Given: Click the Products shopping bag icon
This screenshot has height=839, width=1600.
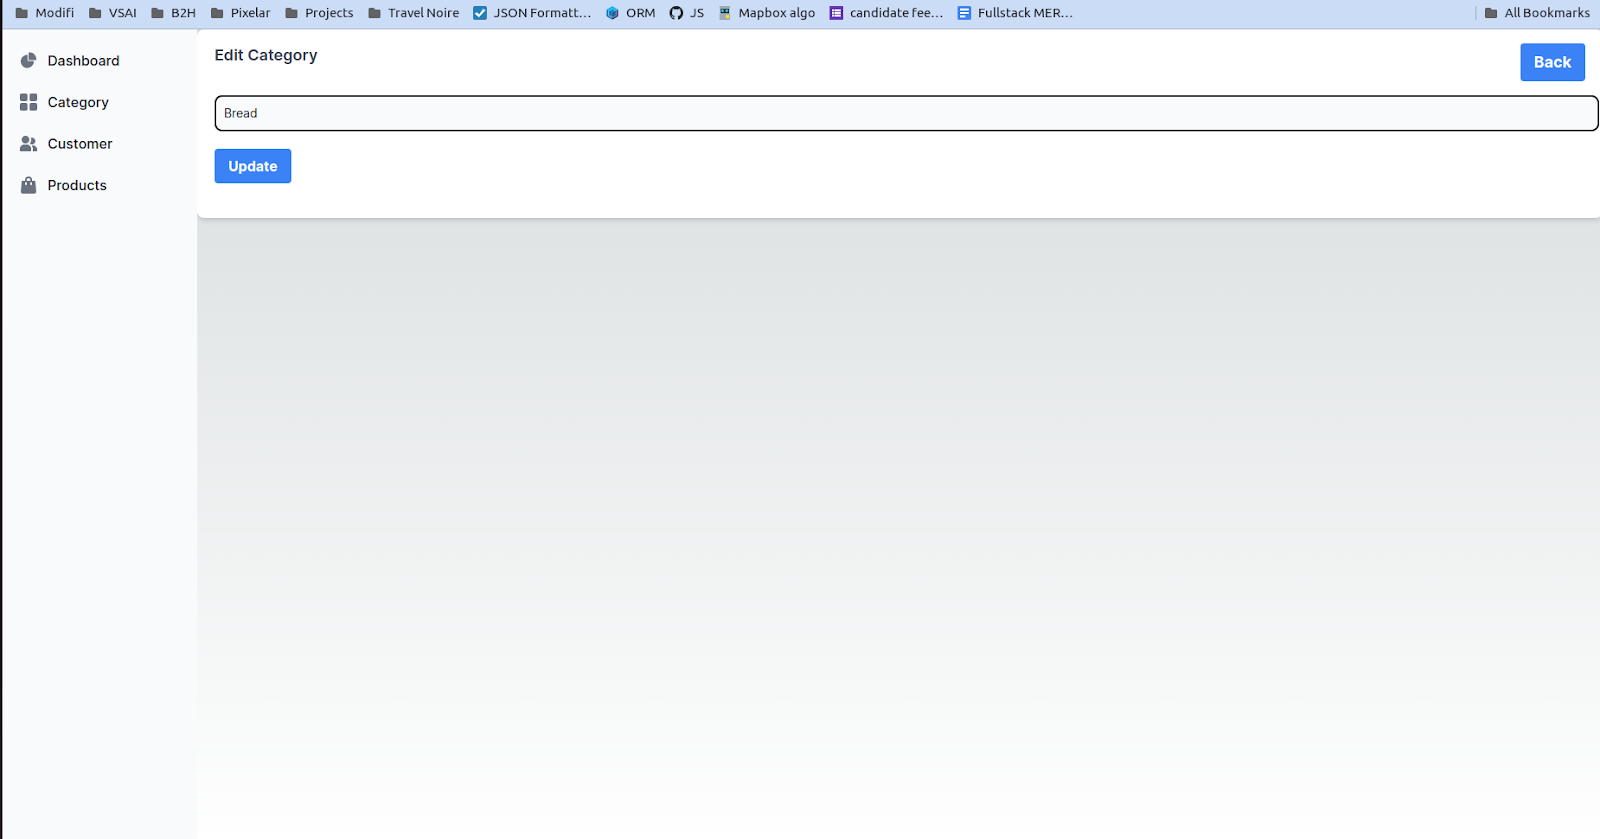Looking at the screenshot, I should click(x=28, y=185).
